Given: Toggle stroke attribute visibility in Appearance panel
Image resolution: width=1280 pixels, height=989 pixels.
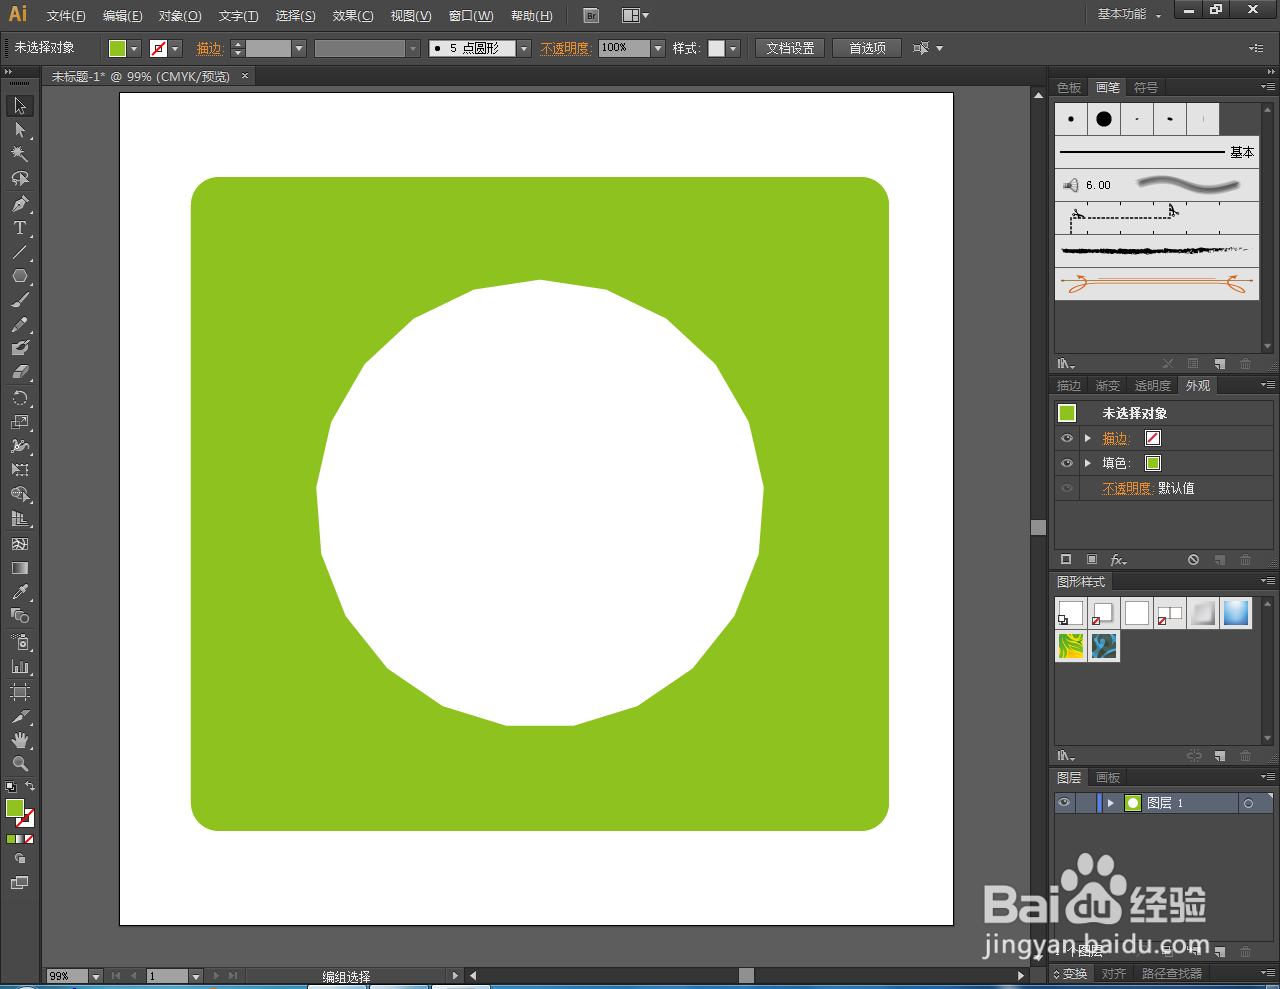Looking at the screenshot, I should (x=1067, y=438).
